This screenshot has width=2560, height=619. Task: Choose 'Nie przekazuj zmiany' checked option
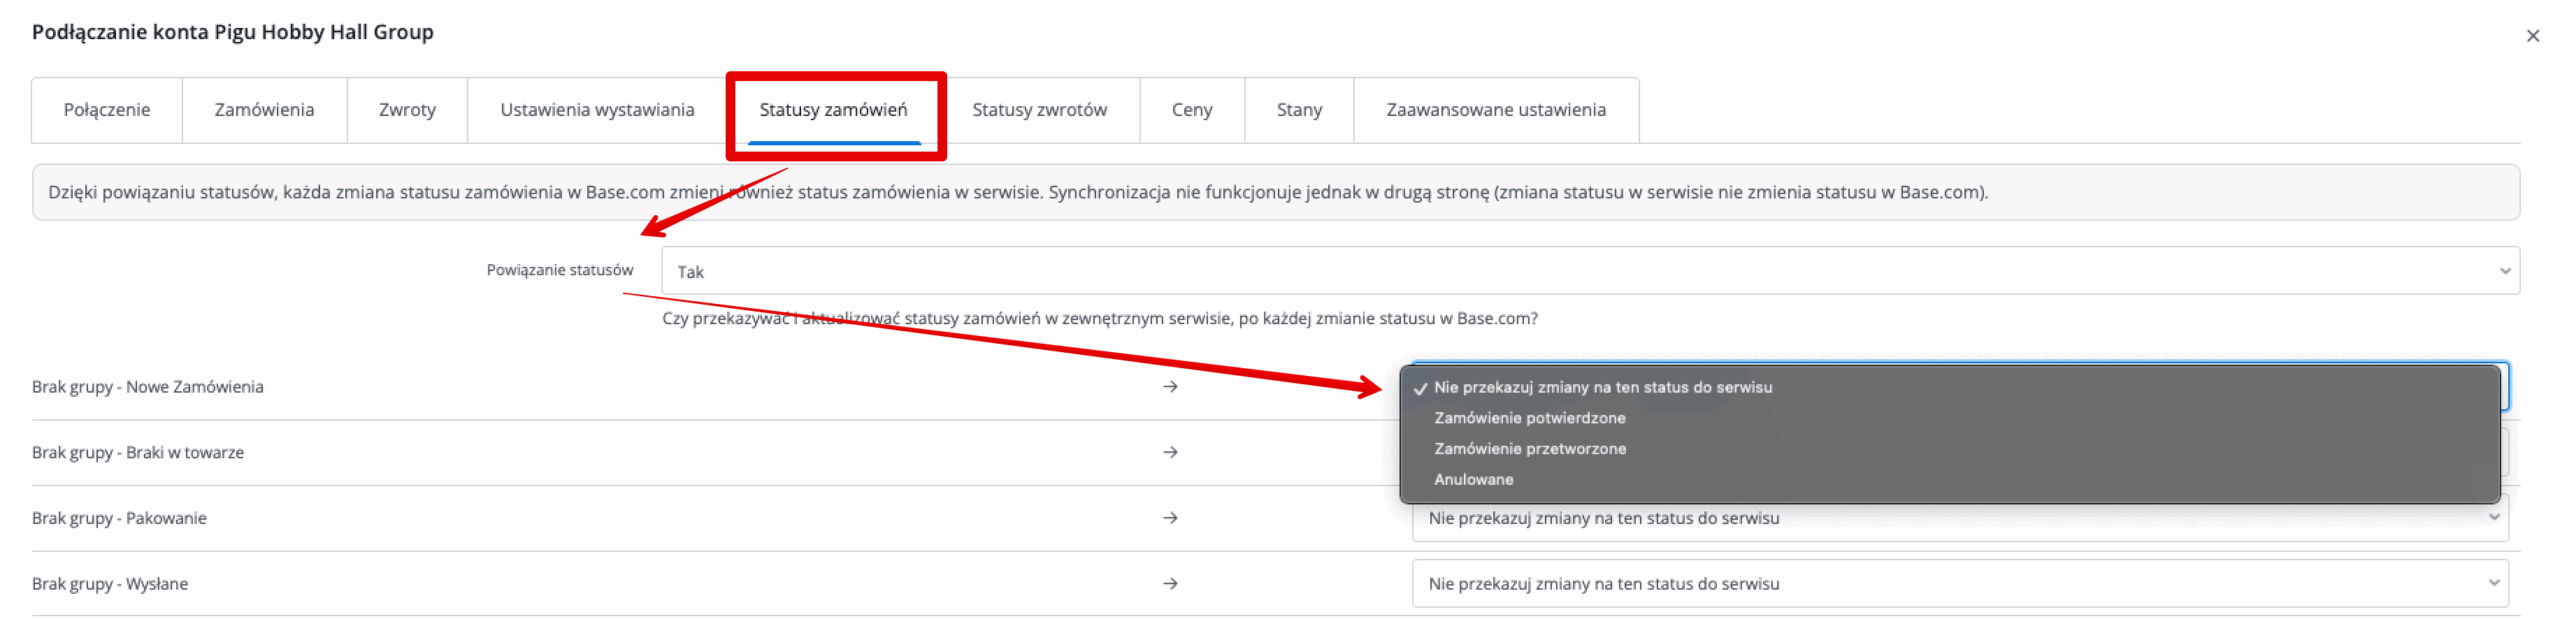[x=1602, y=387]
